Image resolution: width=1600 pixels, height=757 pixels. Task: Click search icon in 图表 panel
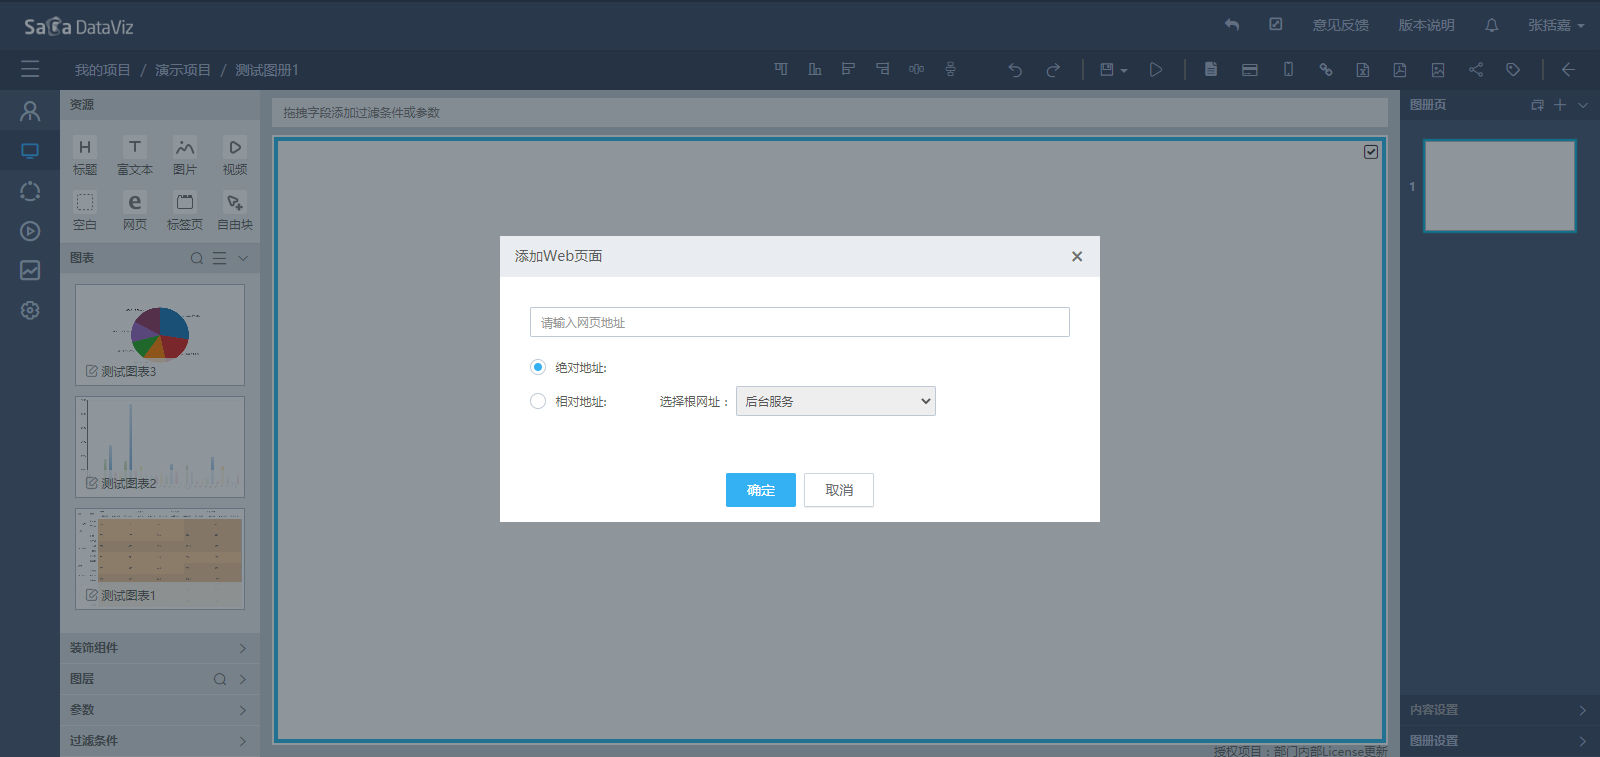pos(197,258)
